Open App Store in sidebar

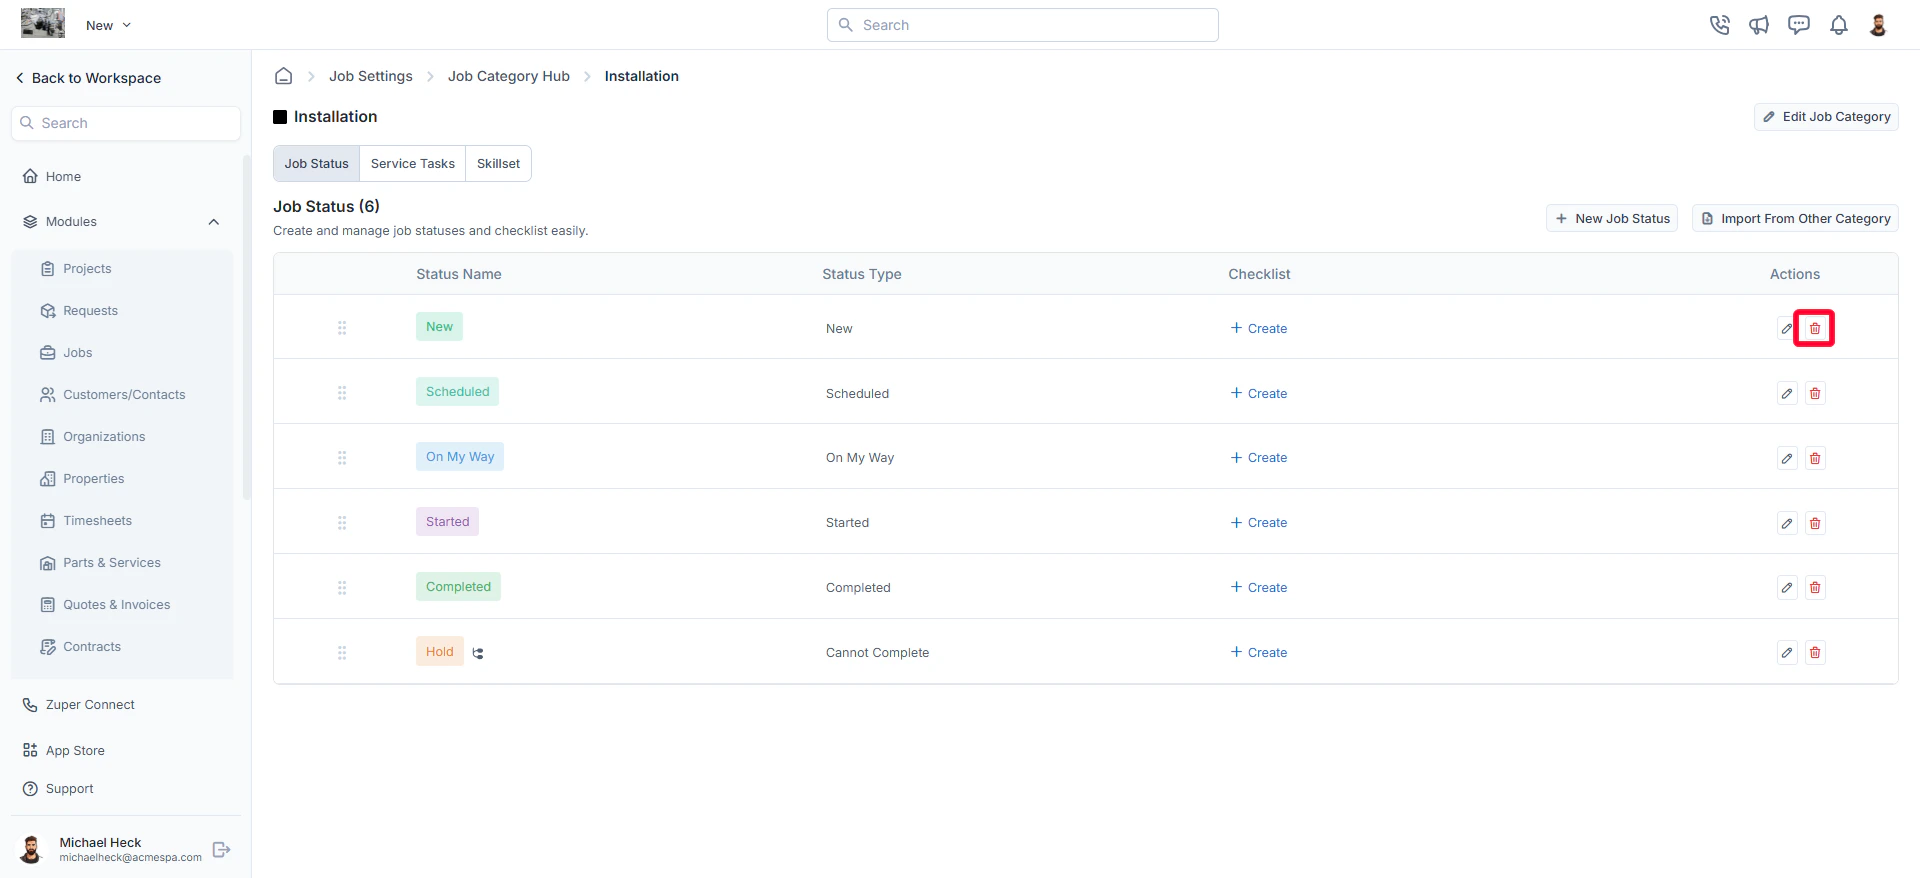[63, 750]
